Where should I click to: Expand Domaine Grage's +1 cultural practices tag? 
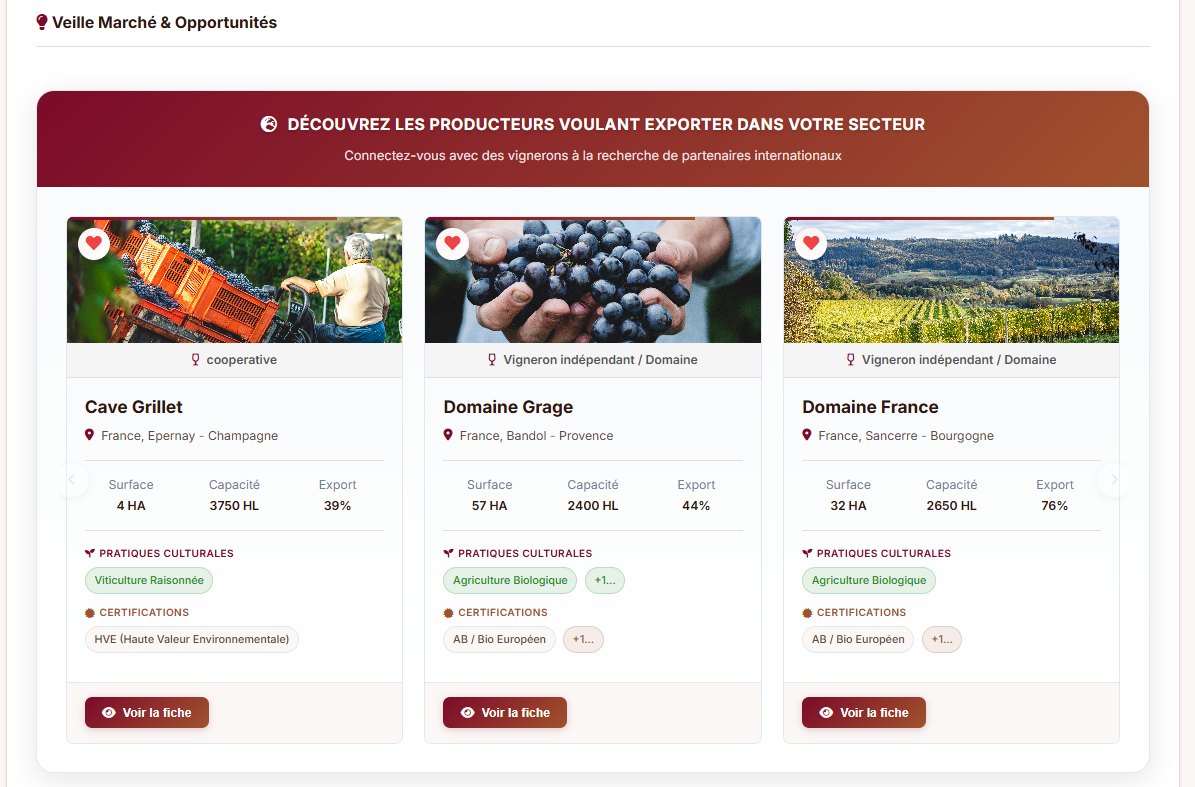(604, 580)
